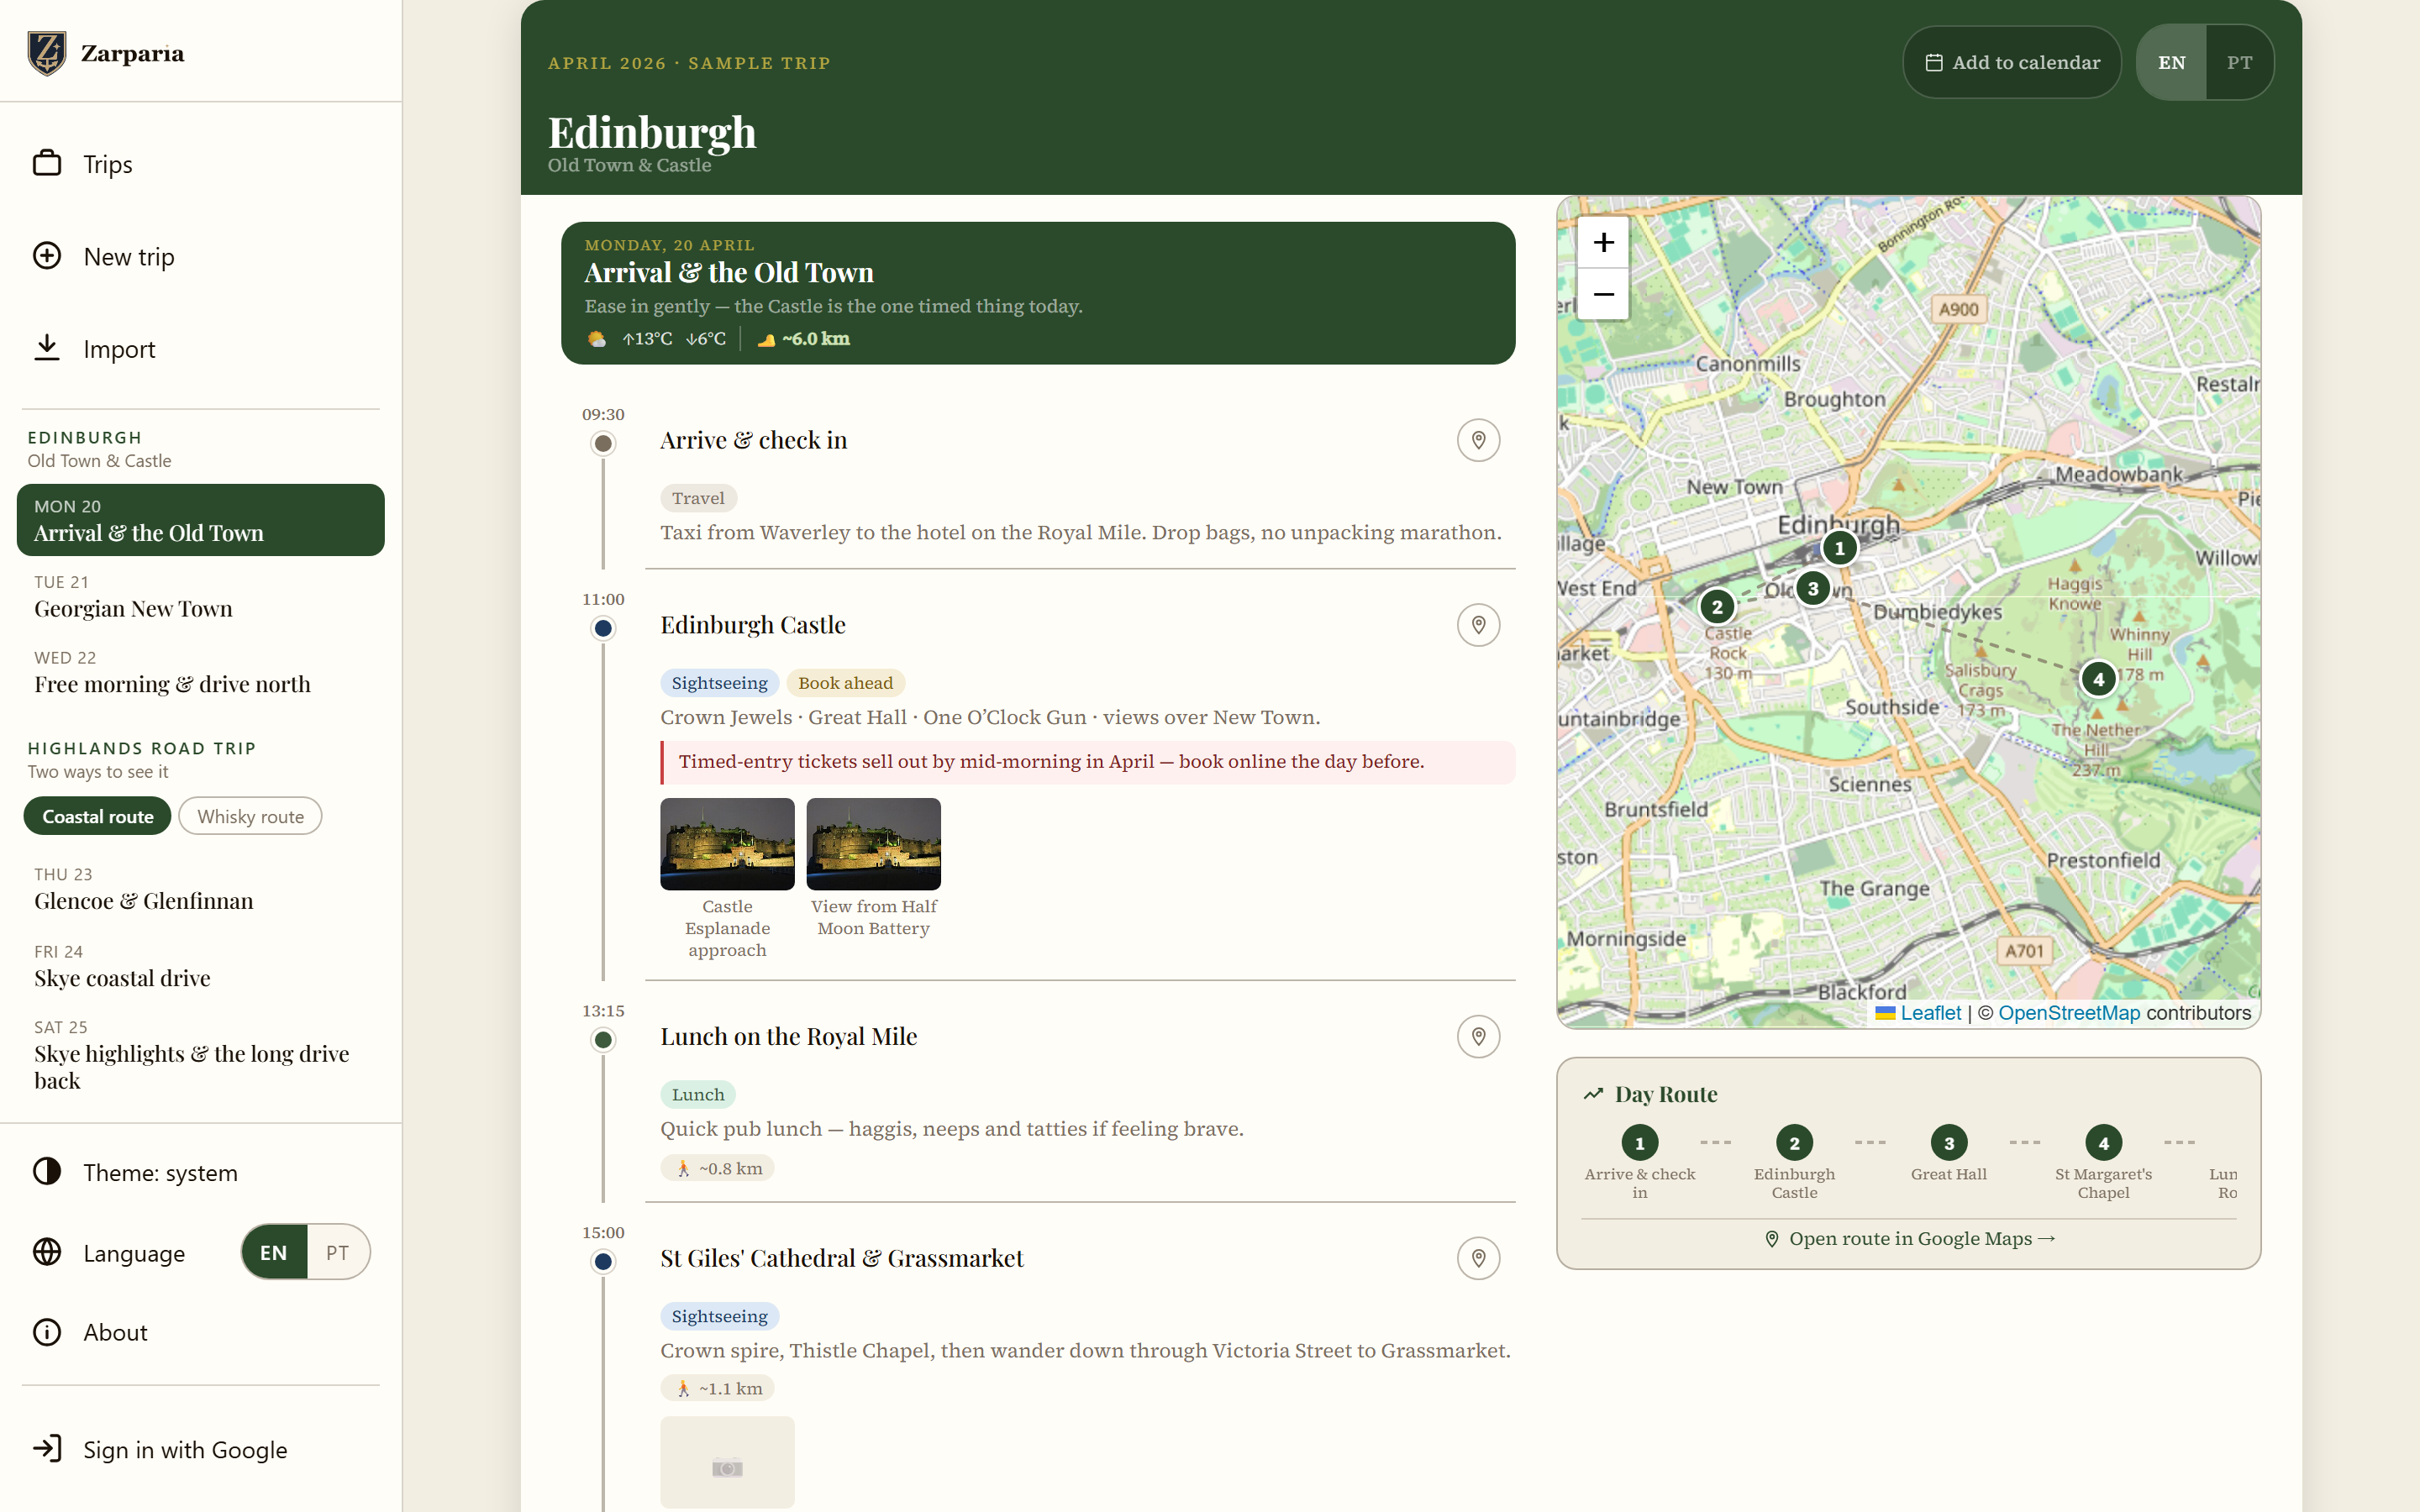Show St Giles' Cathedral location pin

tap(1478, 1258)
